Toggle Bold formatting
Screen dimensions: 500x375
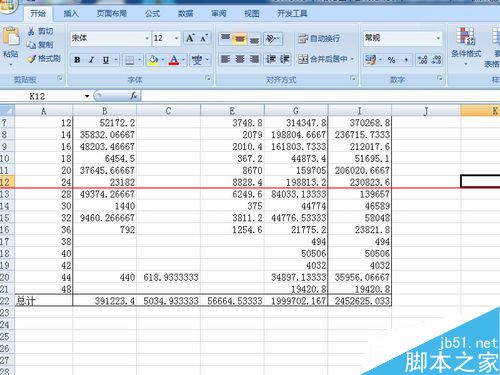click(x=77, y=60)
